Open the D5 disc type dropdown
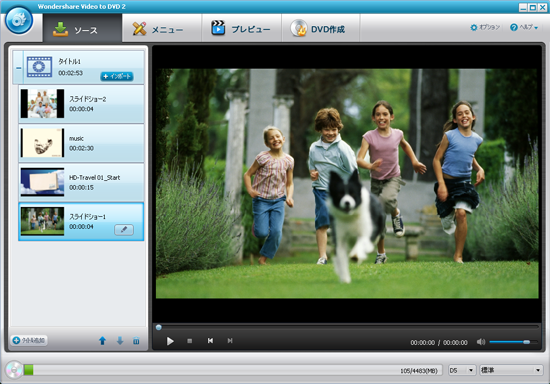Viewport: 550px width, 384px height. pos(462,370)
